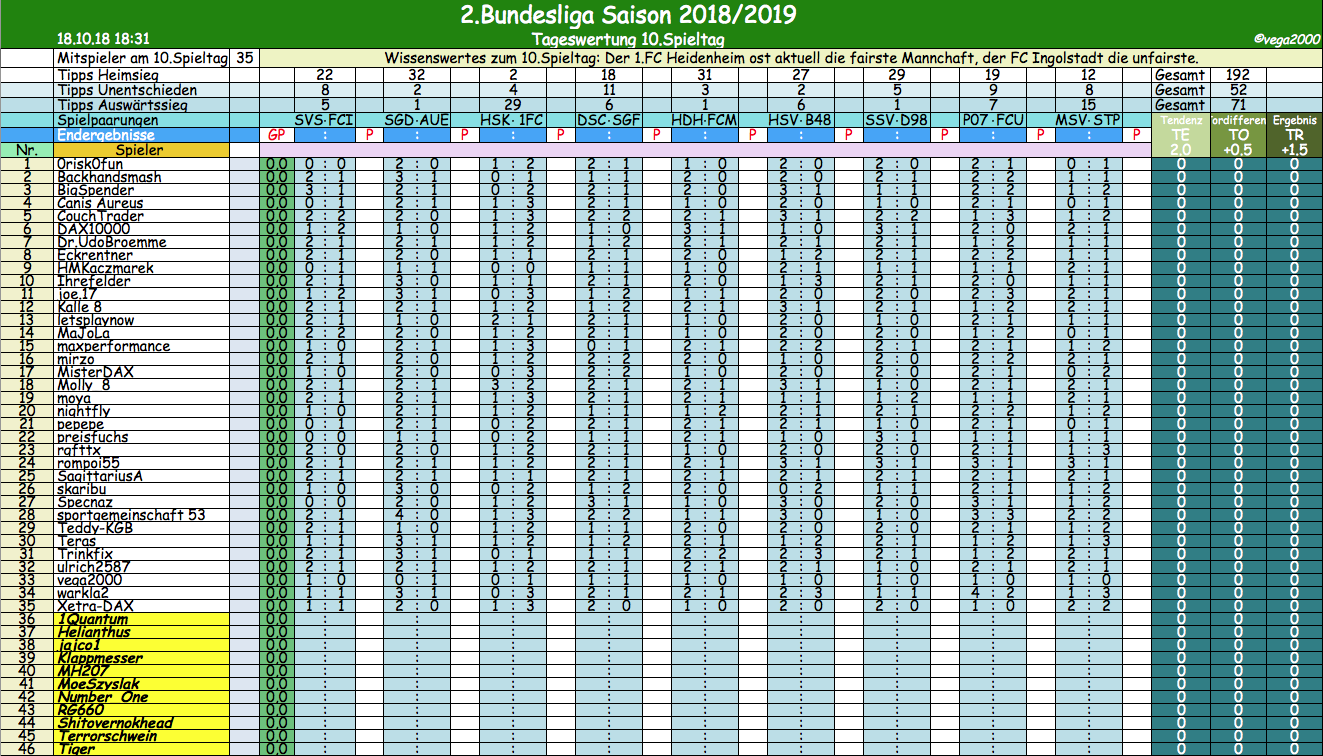The width and height of the screenshot is (1323, 756).
Task: Select the yellow row "MoeSzyslak"
Action: pos(142,684)
